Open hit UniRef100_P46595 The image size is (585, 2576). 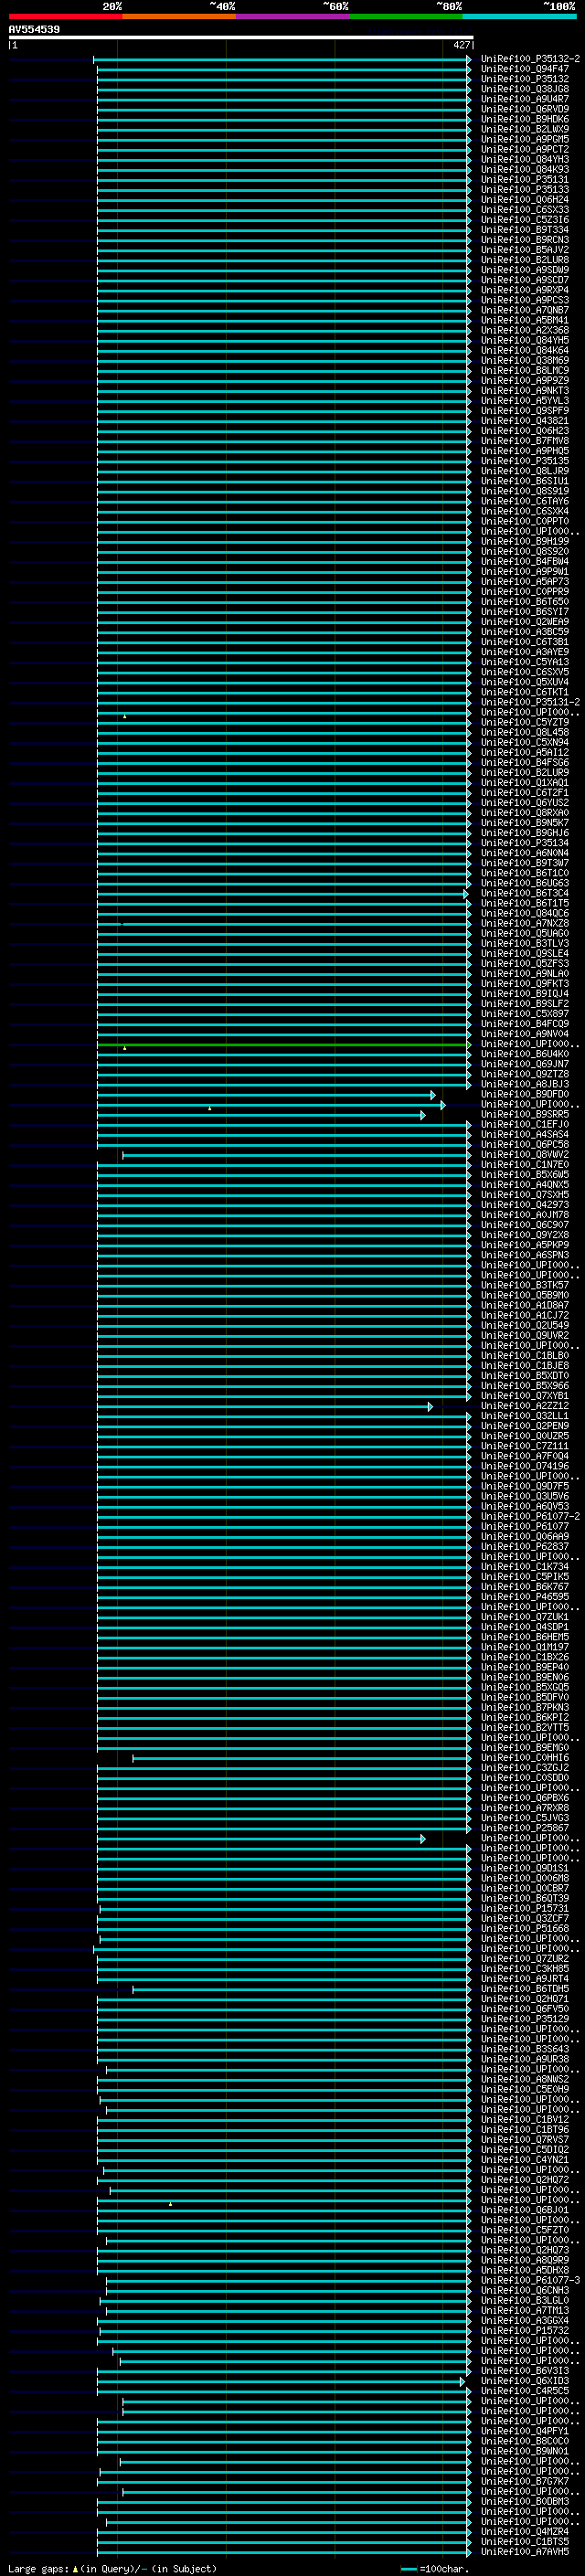point(525,1597)
